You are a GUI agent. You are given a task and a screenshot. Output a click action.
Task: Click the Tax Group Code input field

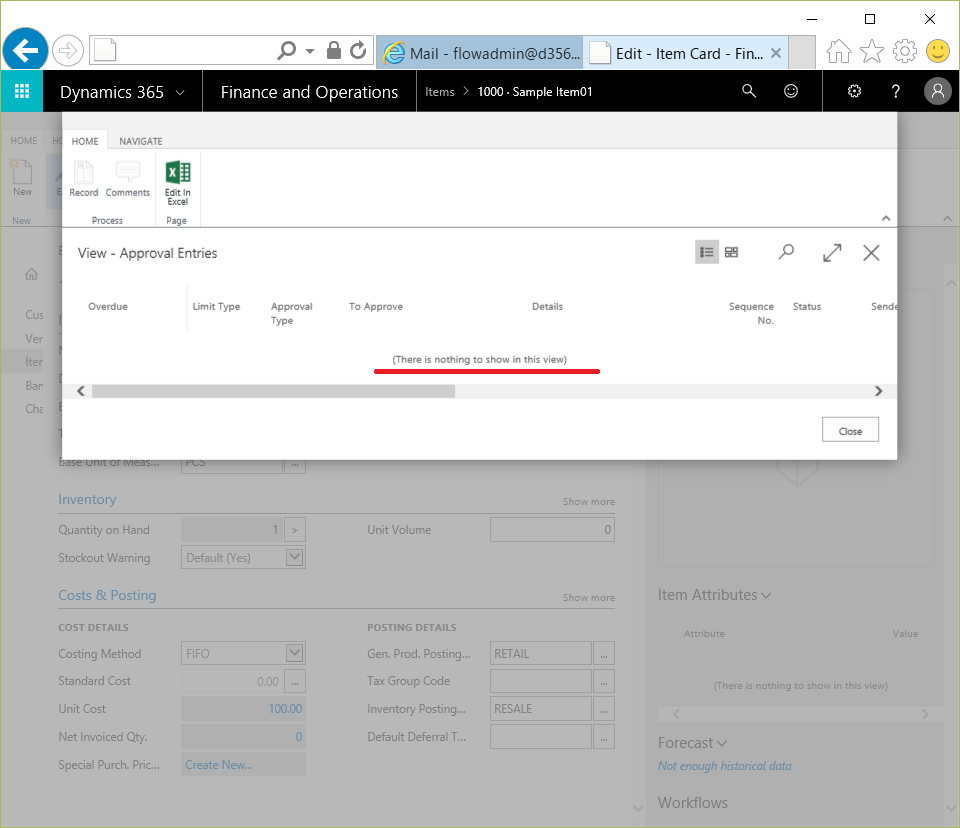(x=541, y=681)
